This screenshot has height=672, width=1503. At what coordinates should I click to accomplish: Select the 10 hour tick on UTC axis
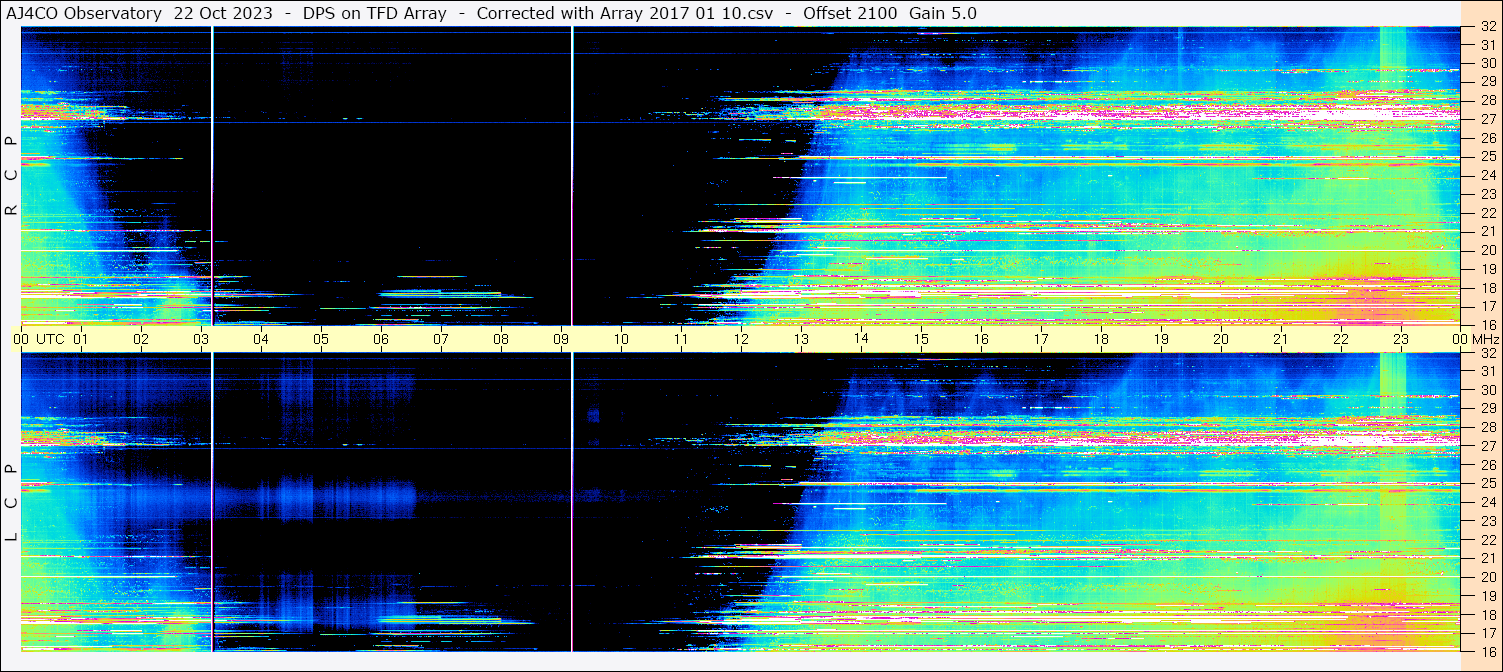point(621,339)
